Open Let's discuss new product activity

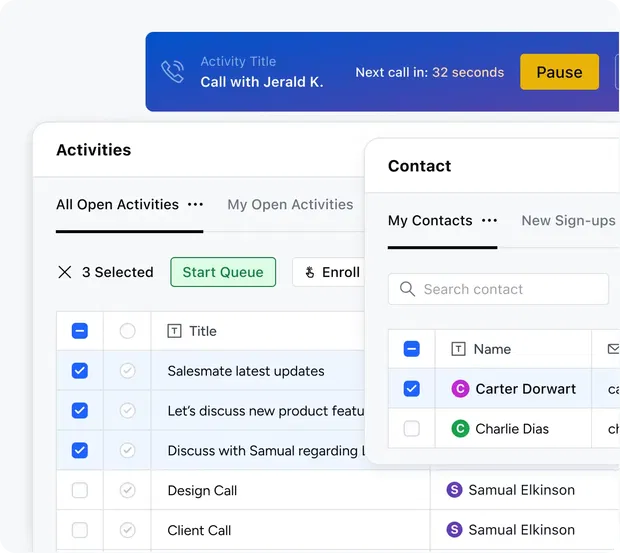click(x=266, y=411)
